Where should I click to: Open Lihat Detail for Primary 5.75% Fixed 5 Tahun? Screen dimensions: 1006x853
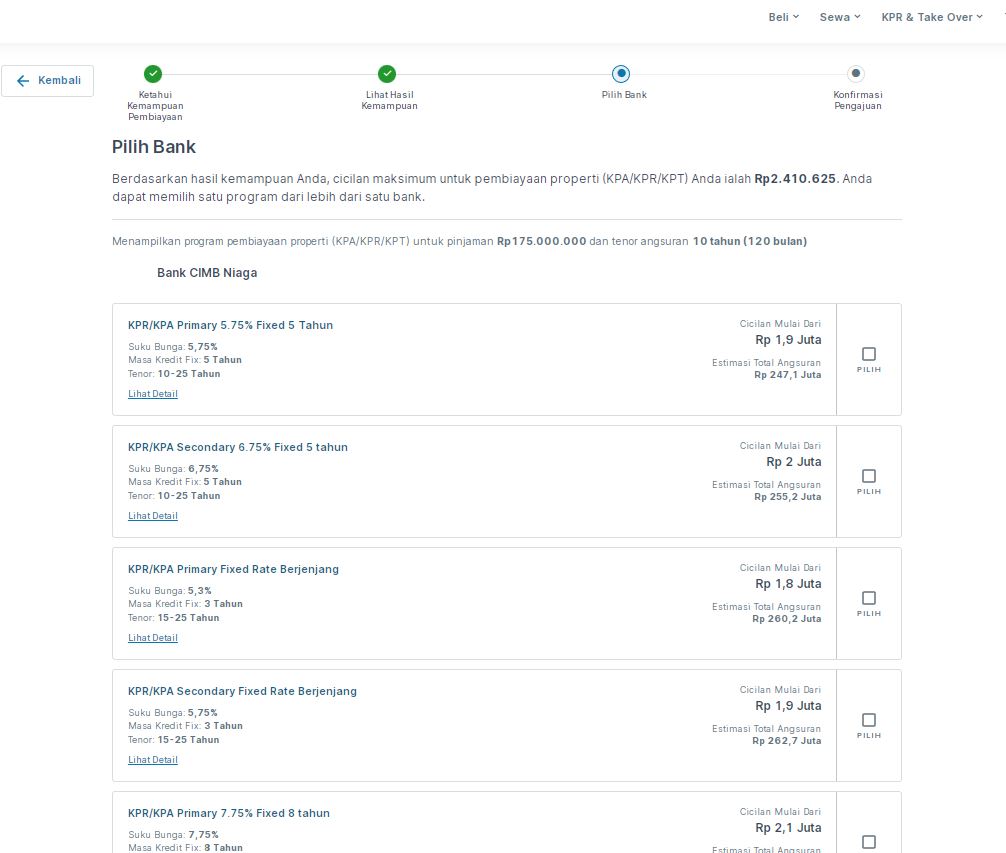point(153,394)
